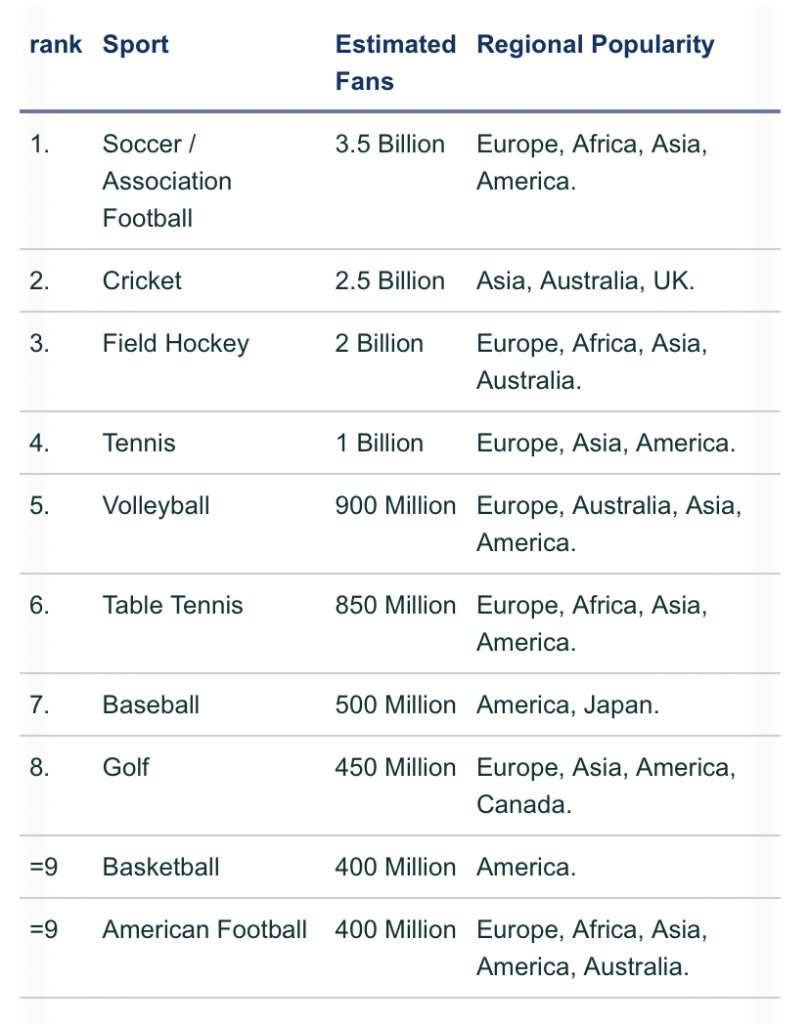Click the rank column header
This screenshot has height=1024, width=810.
[56, 44]
